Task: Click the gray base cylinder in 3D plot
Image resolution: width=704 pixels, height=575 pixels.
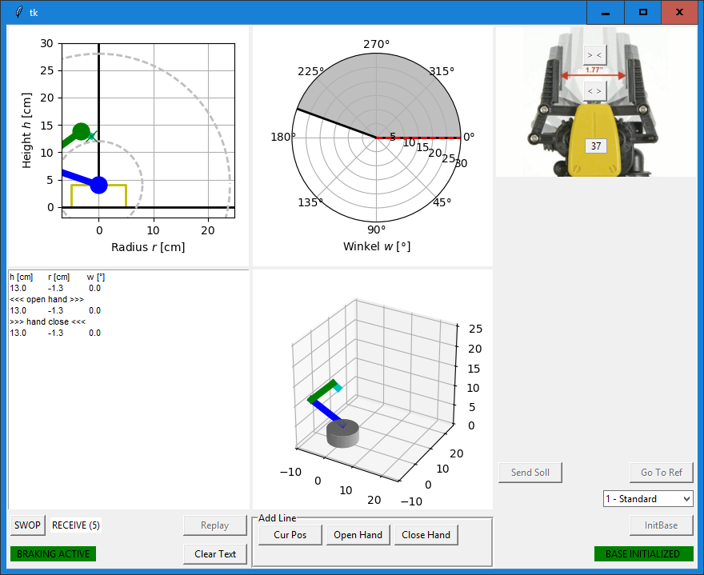Action: (x=342, y=433)
